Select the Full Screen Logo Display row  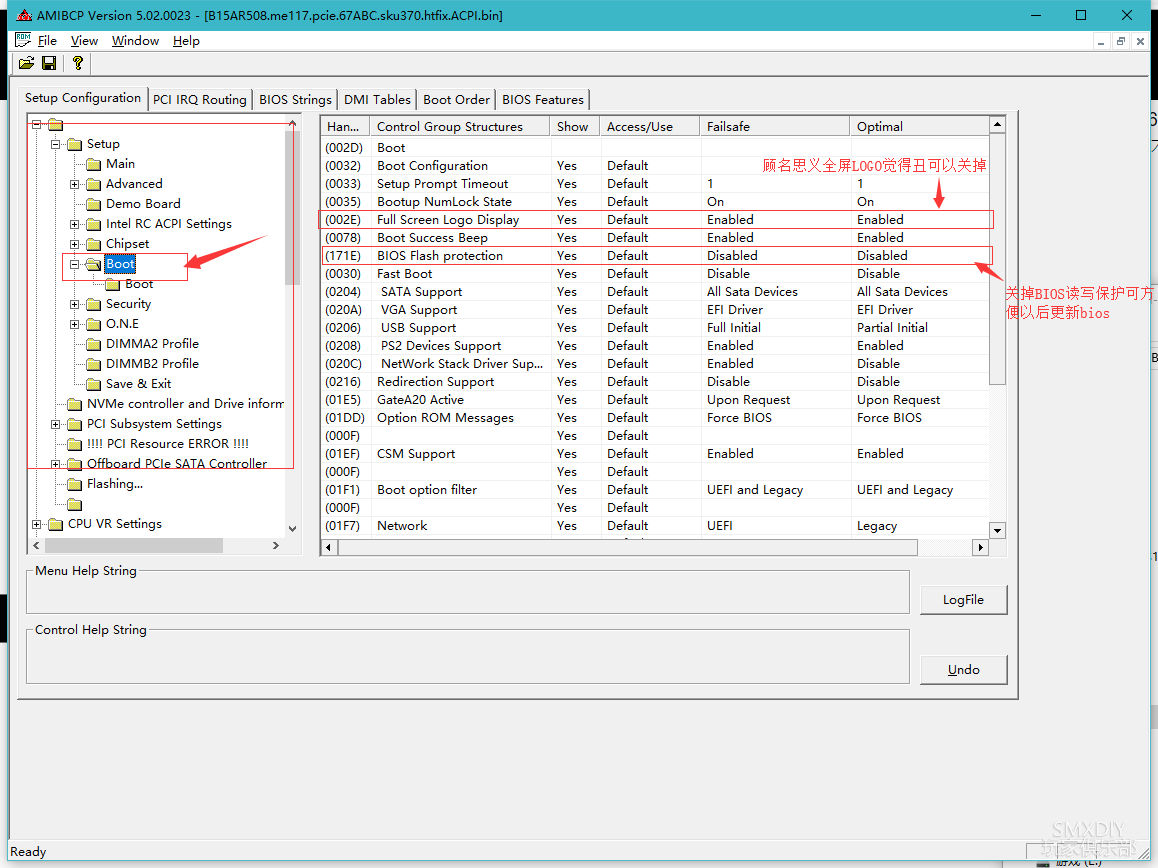[x=657, y=219]
